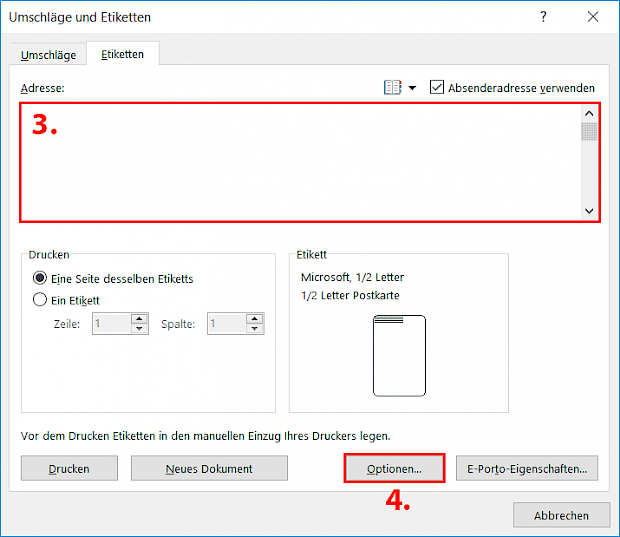
Task: Click inside the Adresse text field
Action: click(x=301, y=163)
